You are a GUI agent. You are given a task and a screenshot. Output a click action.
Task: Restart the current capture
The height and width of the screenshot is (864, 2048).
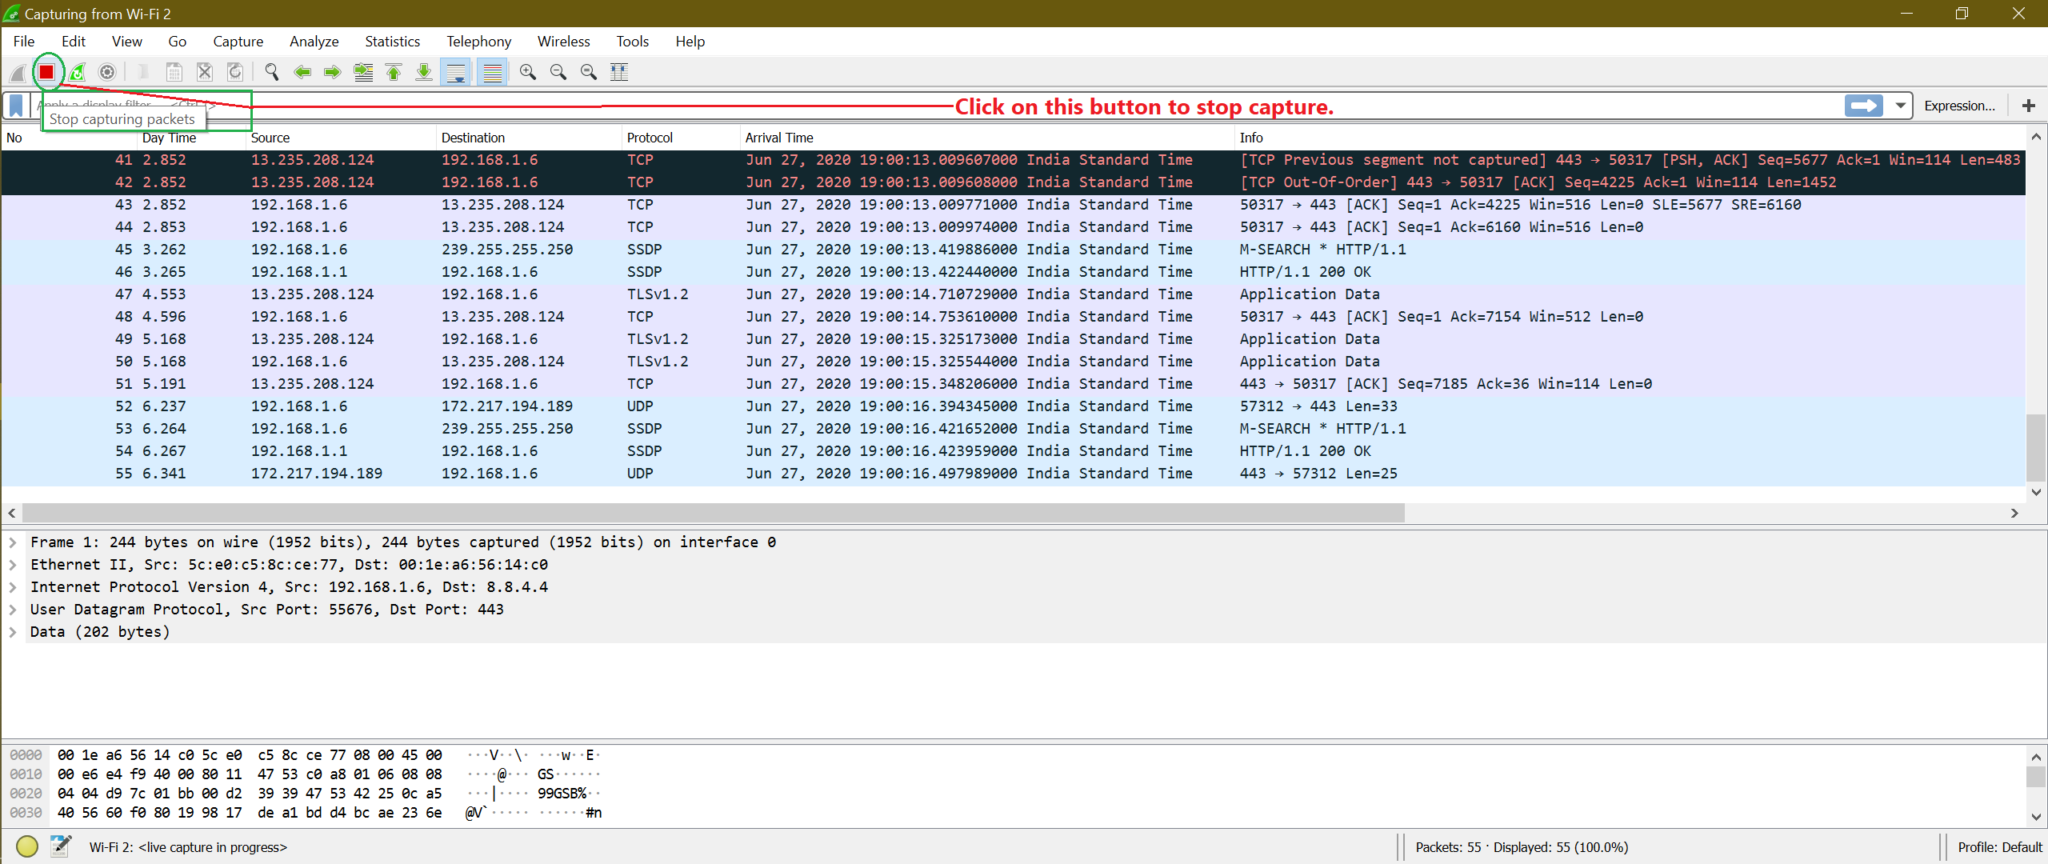(77, 72)
